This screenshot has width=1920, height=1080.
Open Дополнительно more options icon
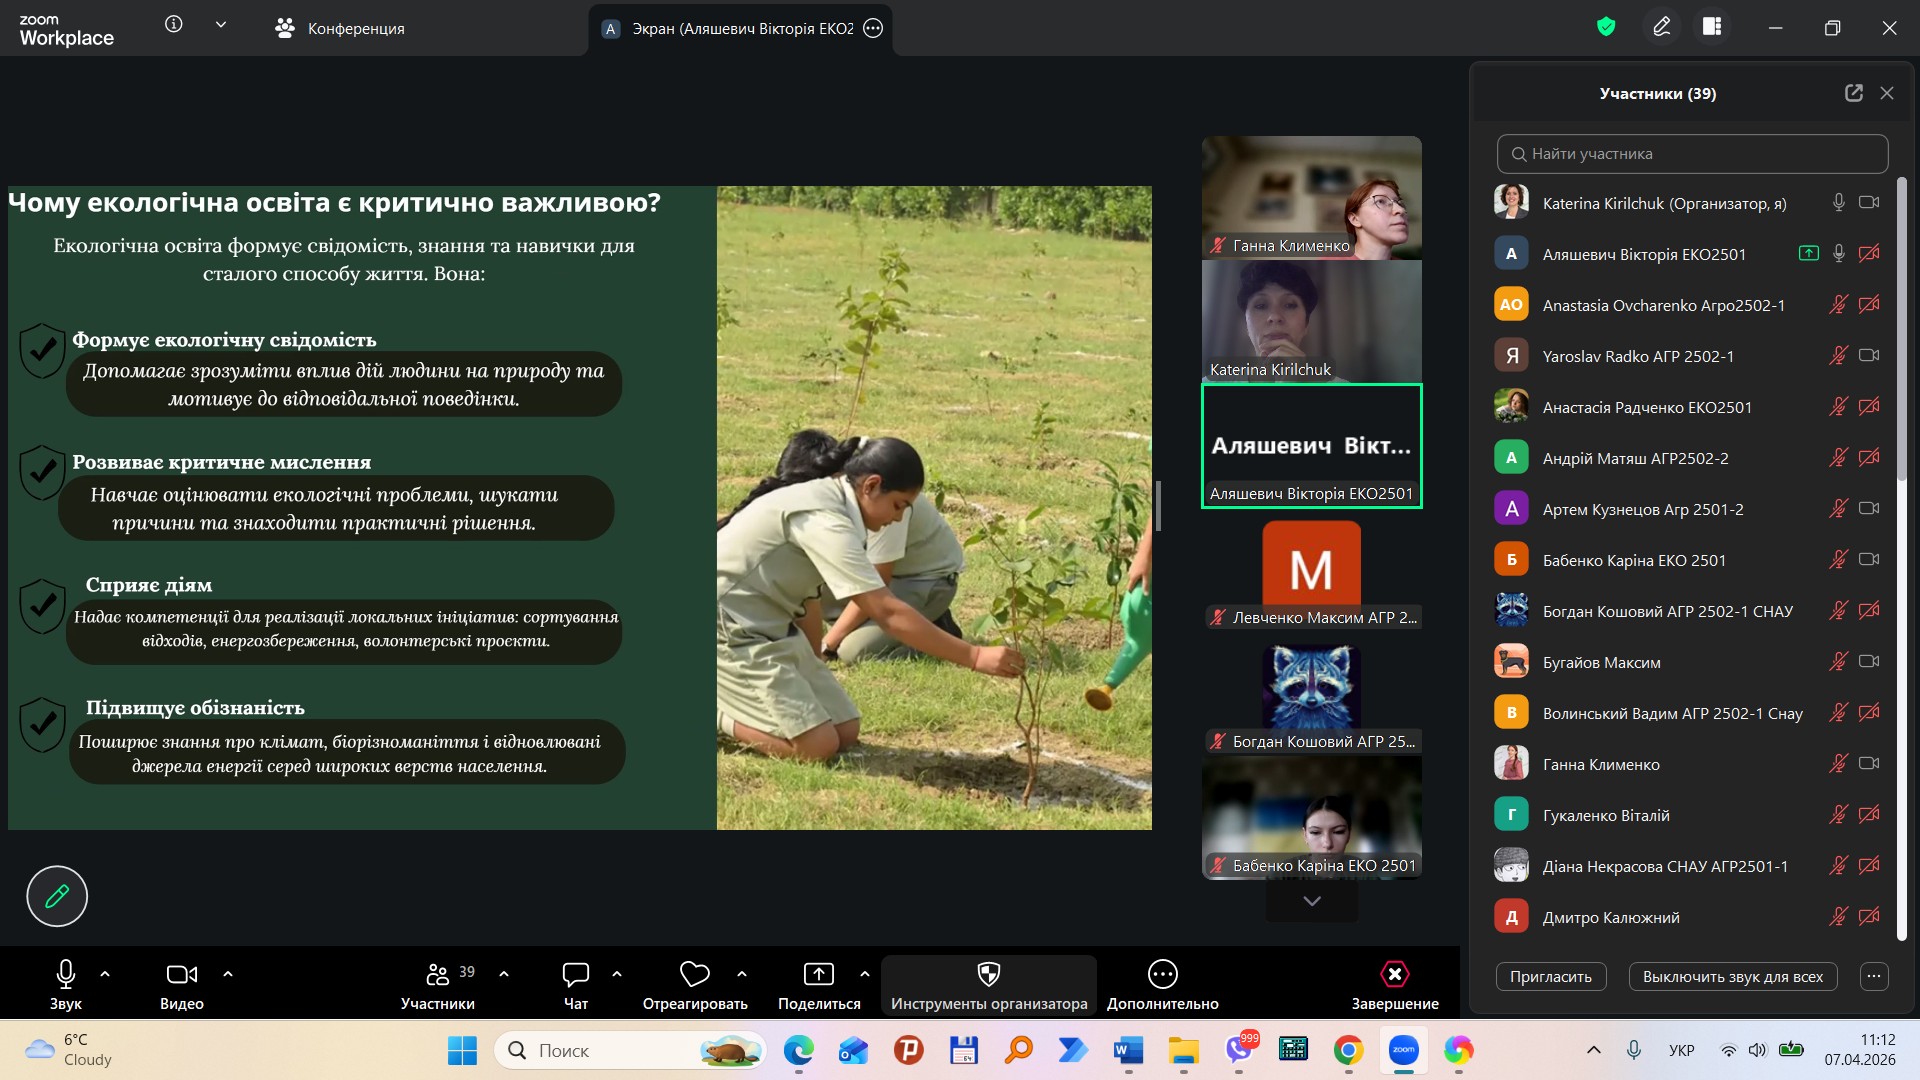click(1162, 975)
